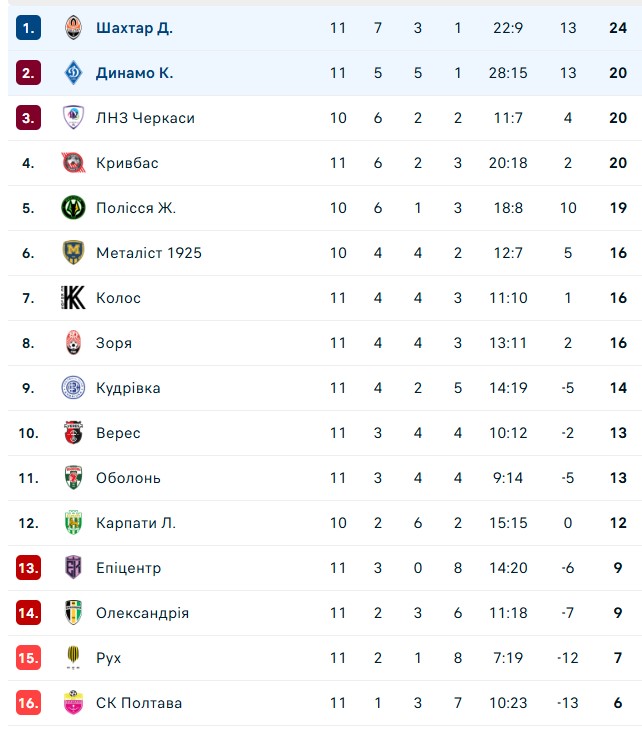642x732 pixels.
Task: Click the Оболонь team crest icon
Action: pyautogui.click(x=74, y=478)
